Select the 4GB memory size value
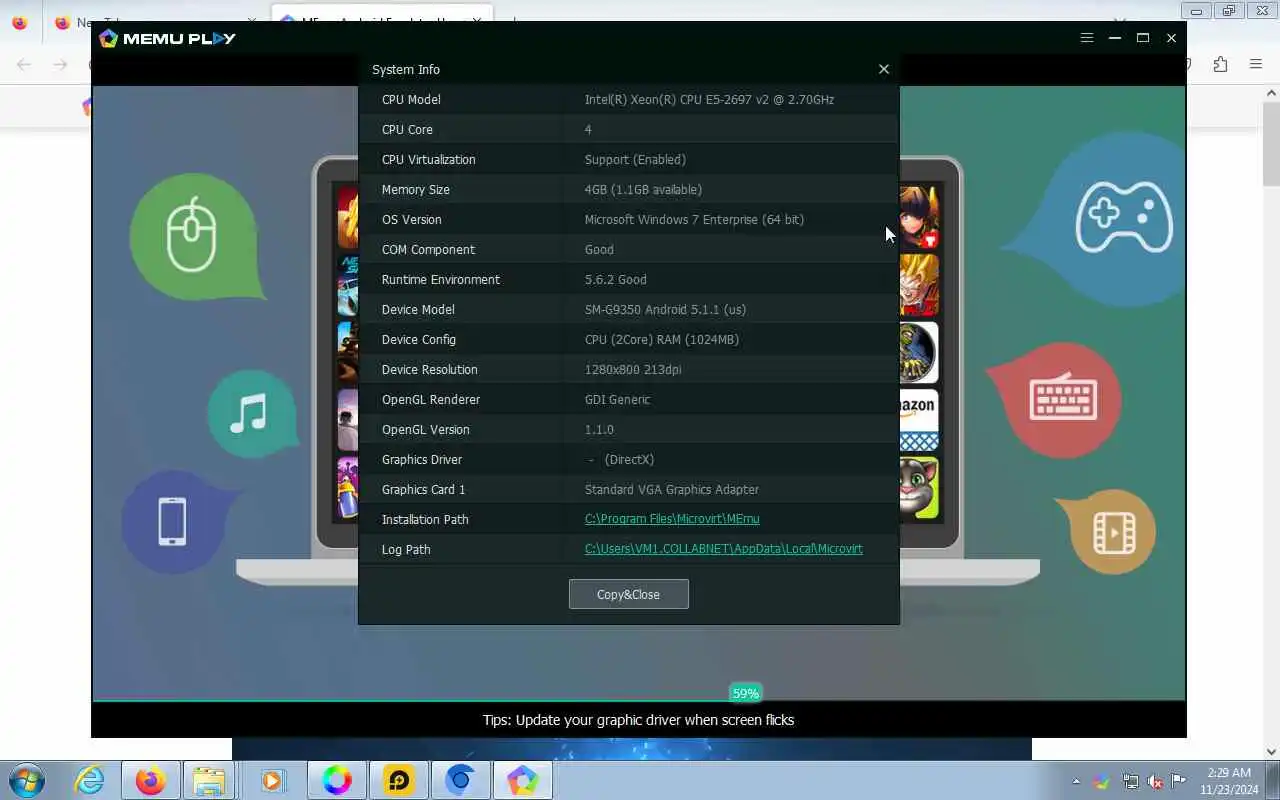 (x=643, y=189)
